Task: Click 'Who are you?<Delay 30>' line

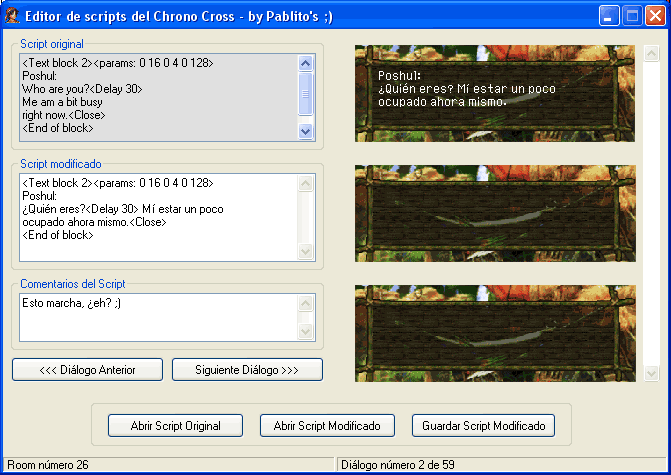Action: 82,89
